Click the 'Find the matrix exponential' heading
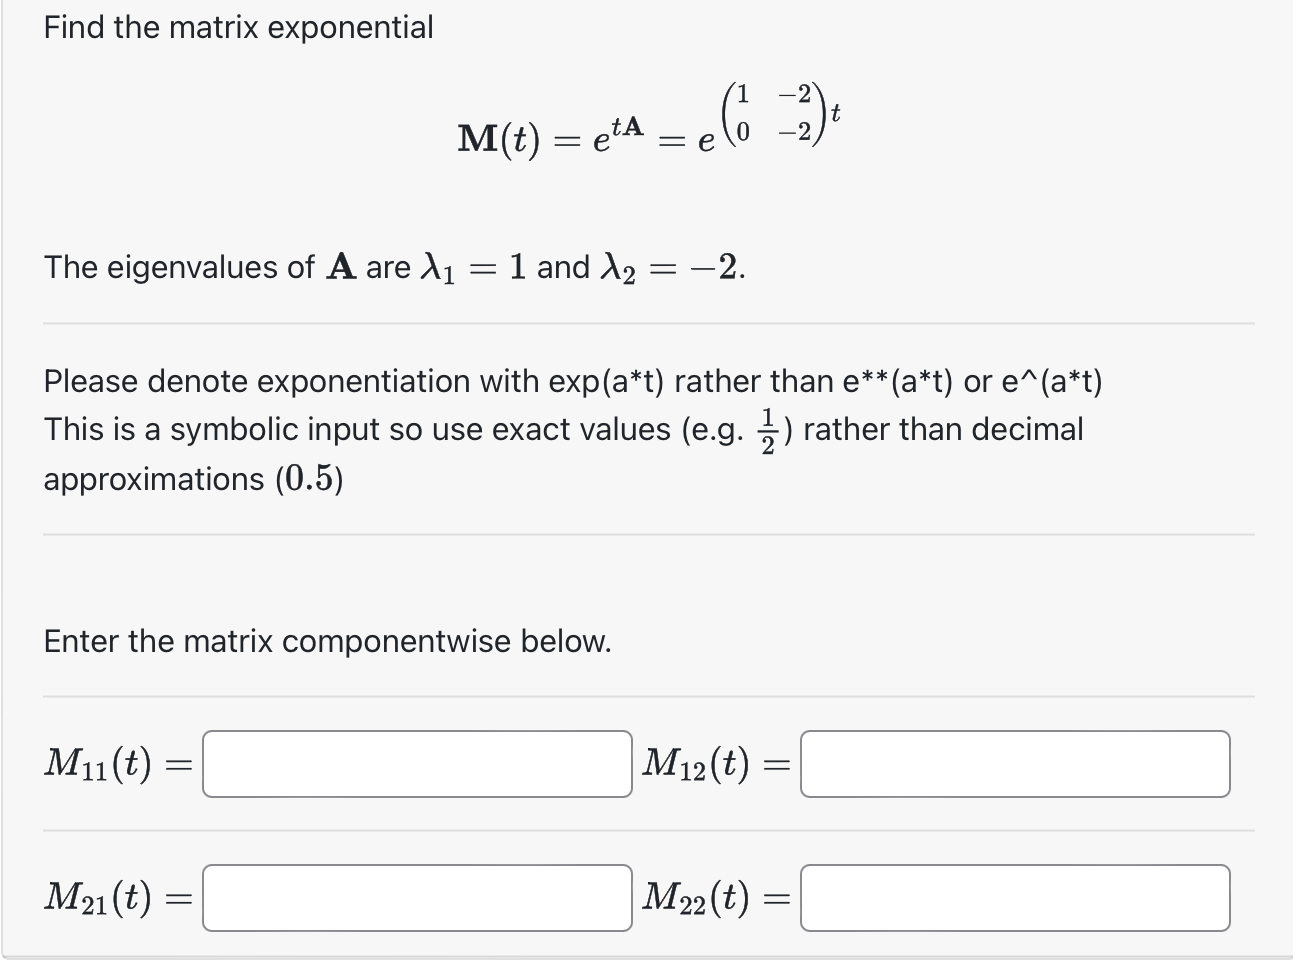The height and width of the screenshot is (961, 1293). 238,27
